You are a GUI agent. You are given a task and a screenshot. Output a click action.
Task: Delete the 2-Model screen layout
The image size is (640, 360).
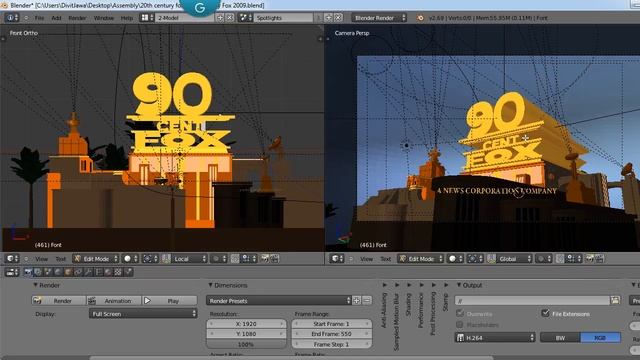(x=230, y=18)
